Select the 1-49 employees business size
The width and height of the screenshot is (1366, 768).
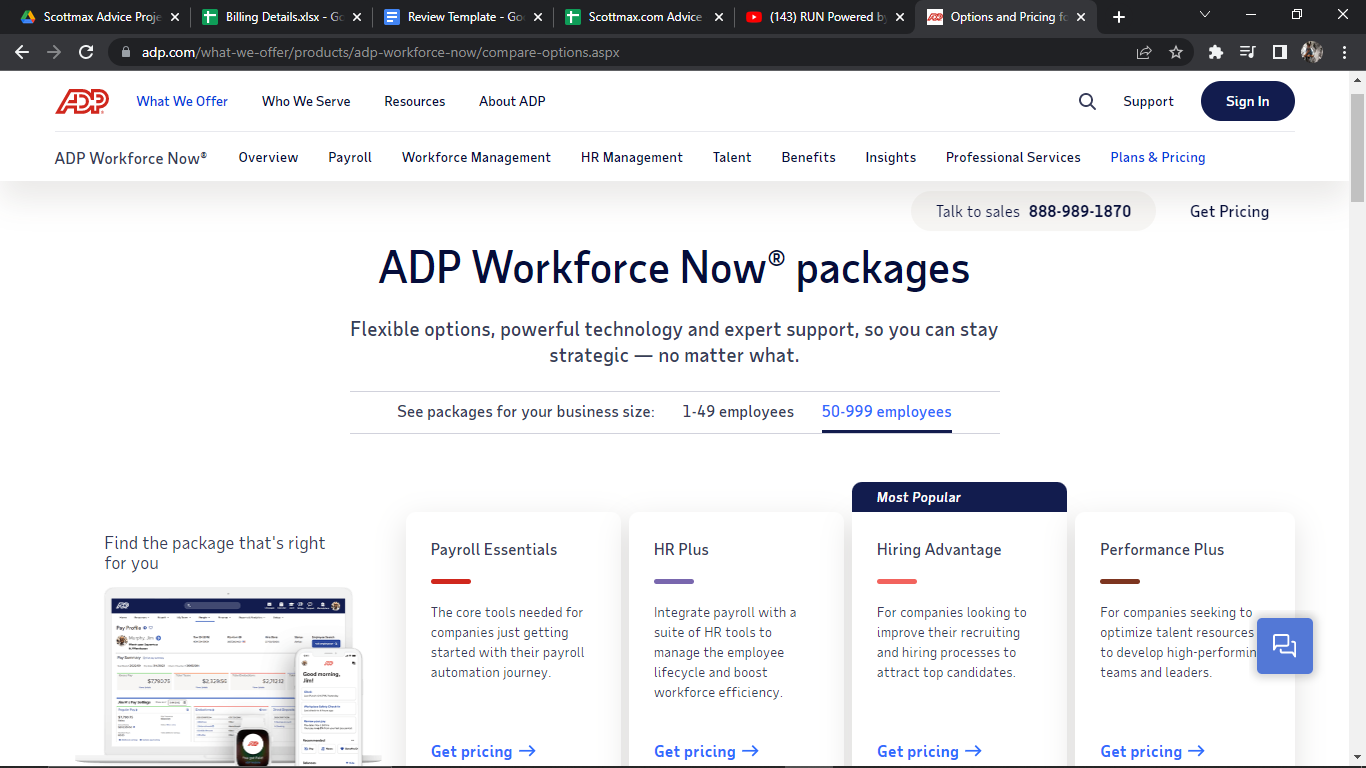[x=738, y=412]
